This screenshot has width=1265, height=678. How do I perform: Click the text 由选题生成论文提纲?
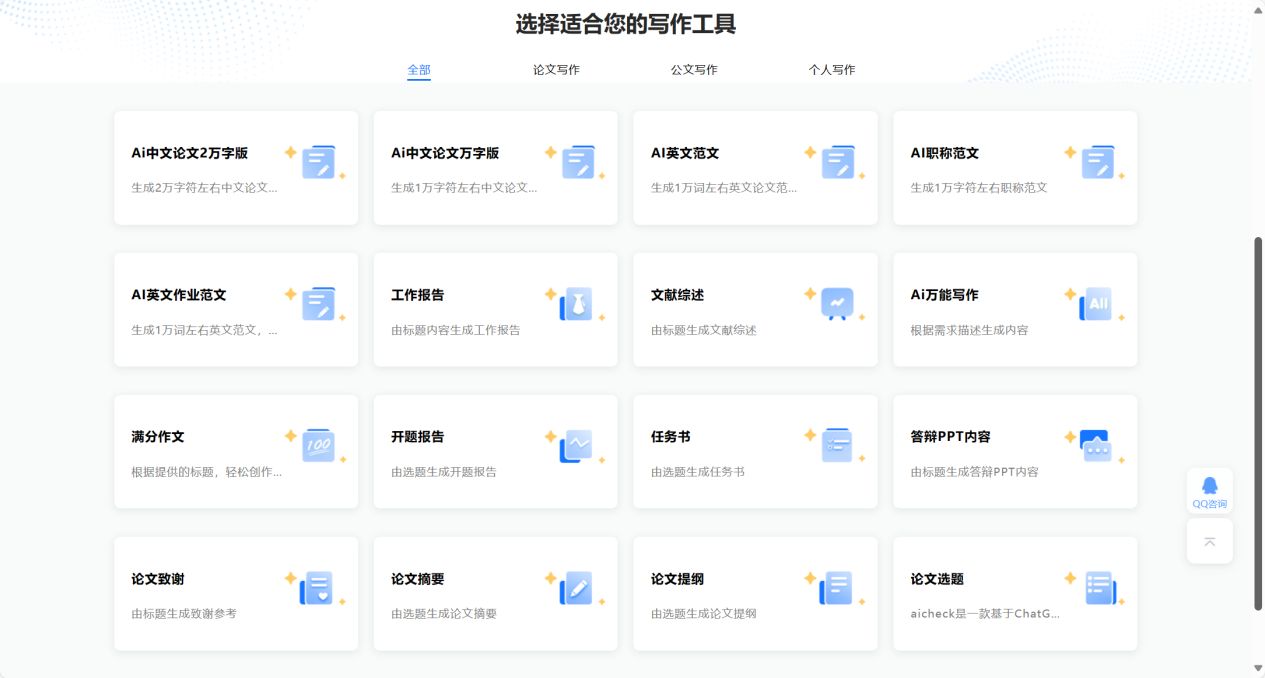pyautogui.click(x=704, y=613)
